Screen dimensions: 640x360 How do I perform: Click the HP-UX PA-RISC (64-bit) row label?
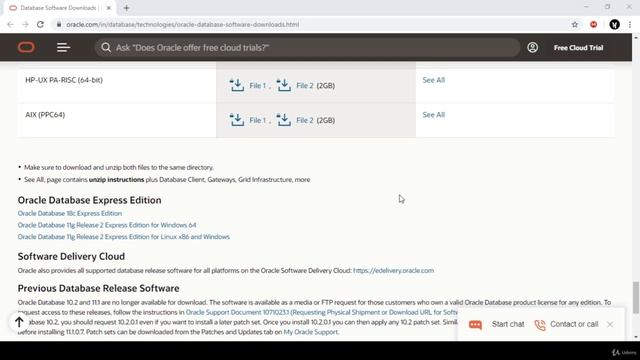(x=64, y=80)
